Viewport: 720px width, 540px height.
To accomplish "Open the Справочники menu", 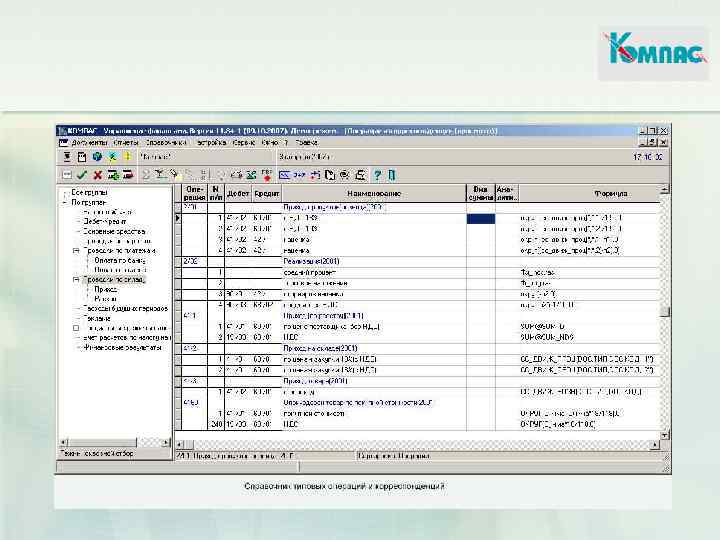I will [166, 143].
